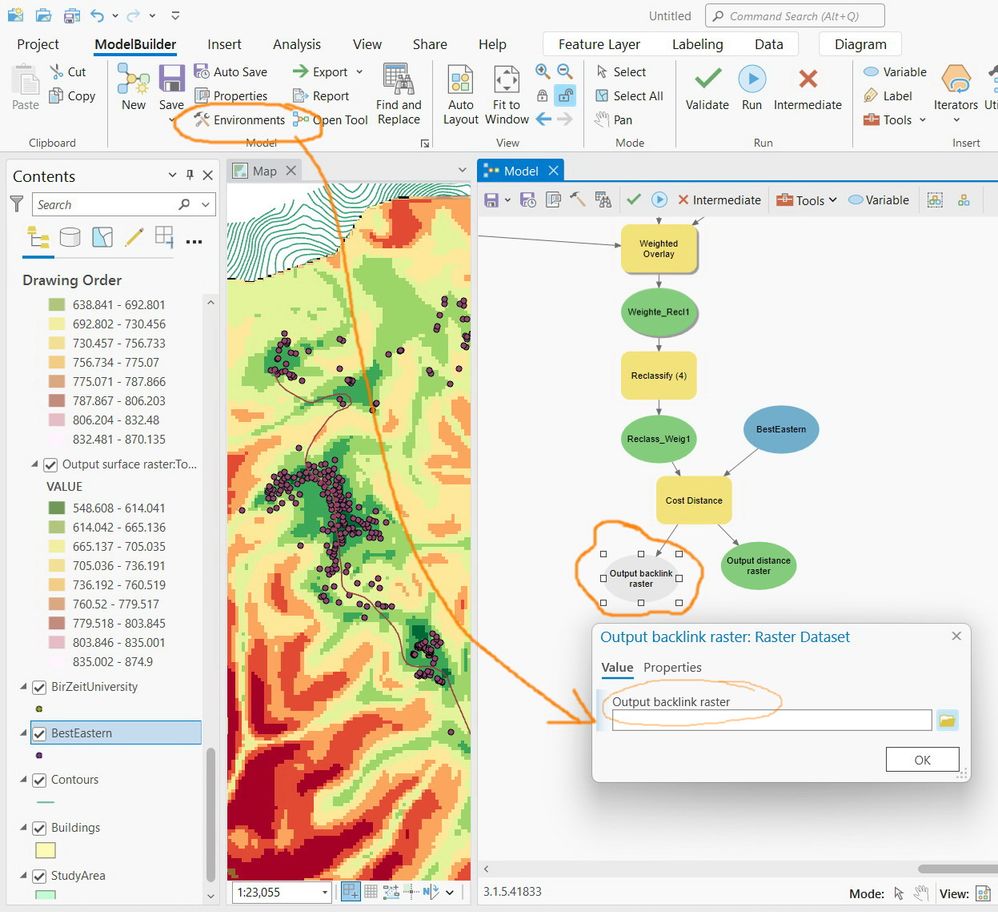Screen dimensions: 998x912
Task: Run the model from ribbon
Action: pos(752,88)
